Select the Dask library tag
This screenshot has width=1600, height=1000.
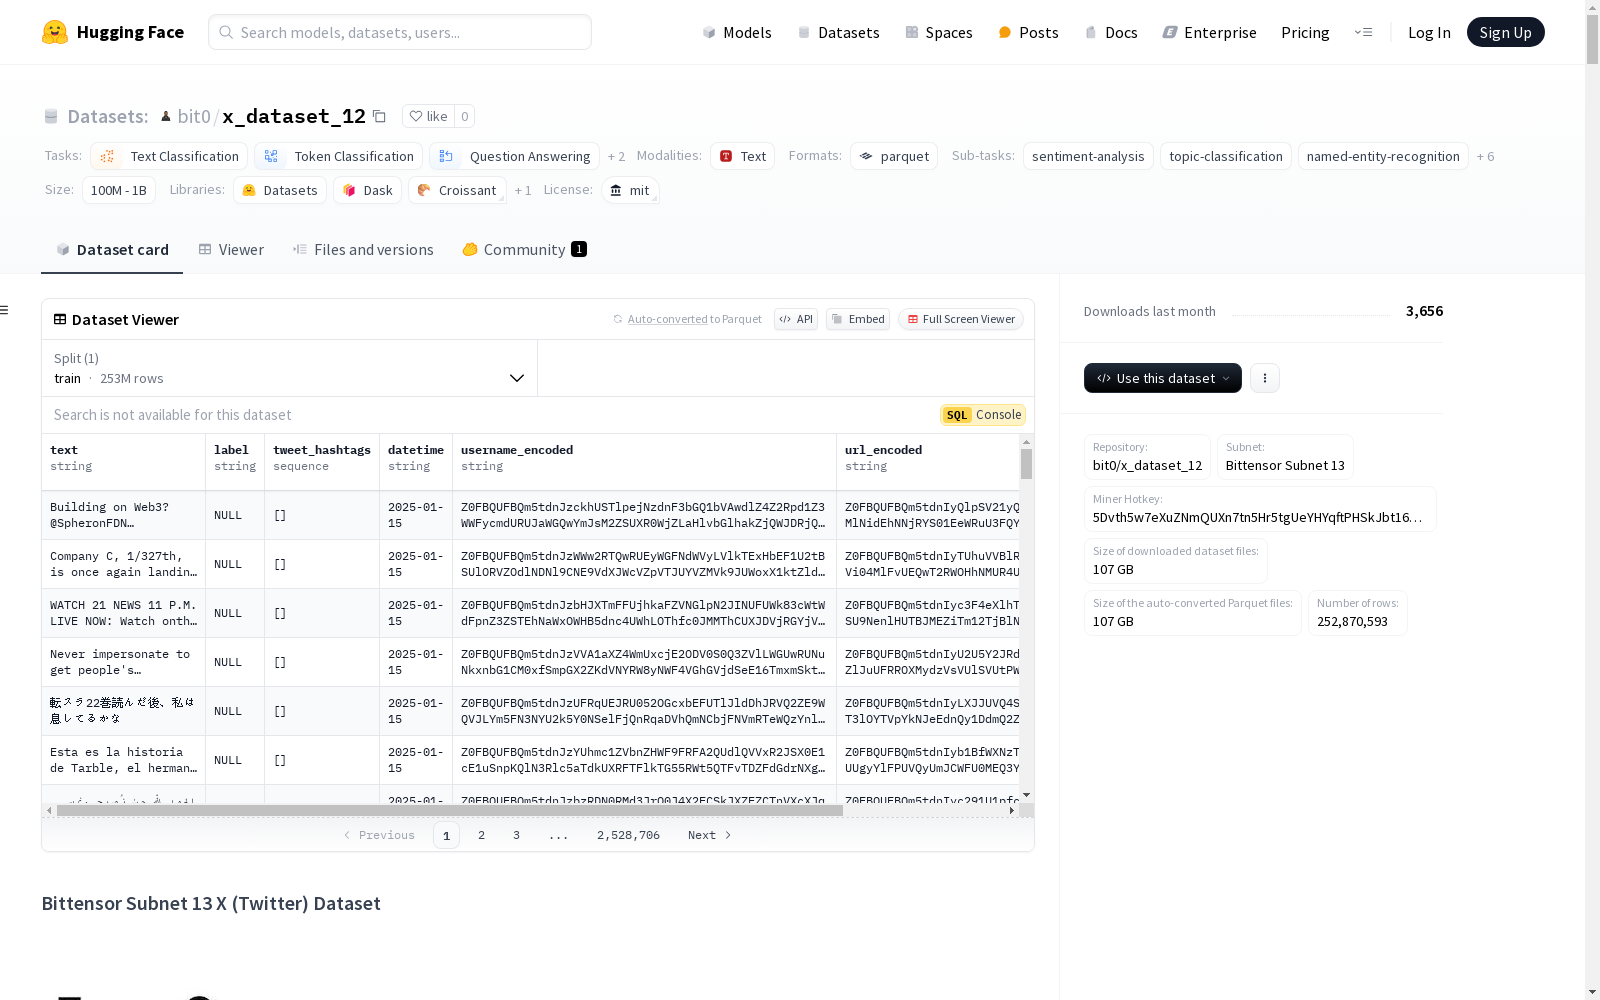pos(368,190)
